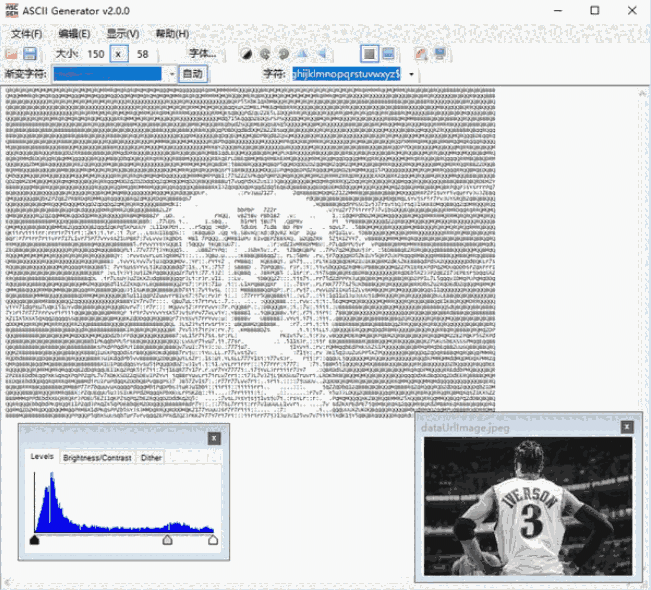Close the Levels panel with its X

pos(213,438)
